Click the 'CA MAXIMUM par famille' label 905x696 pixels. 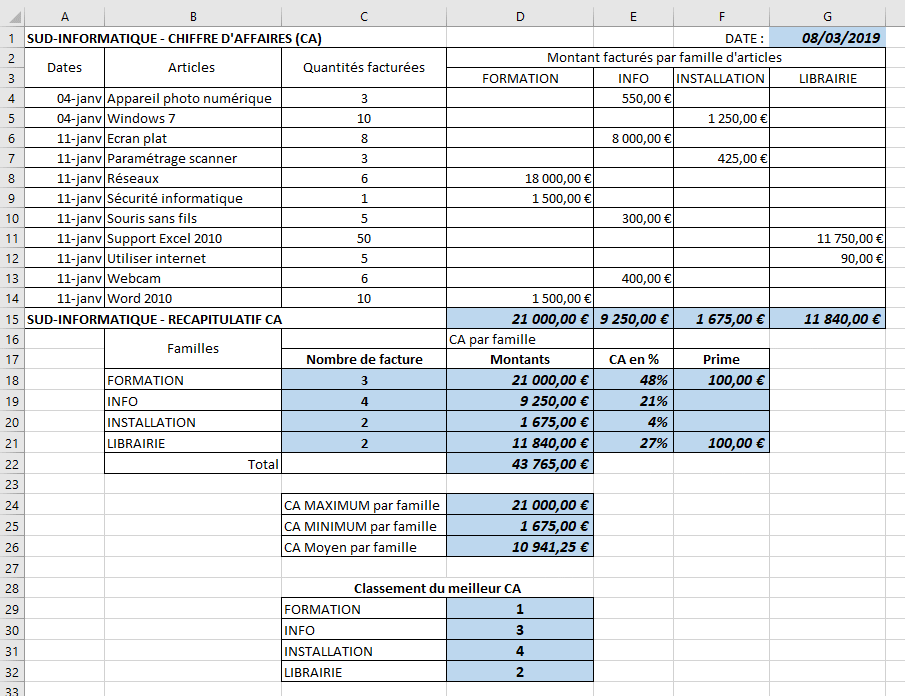pos(364,505)
